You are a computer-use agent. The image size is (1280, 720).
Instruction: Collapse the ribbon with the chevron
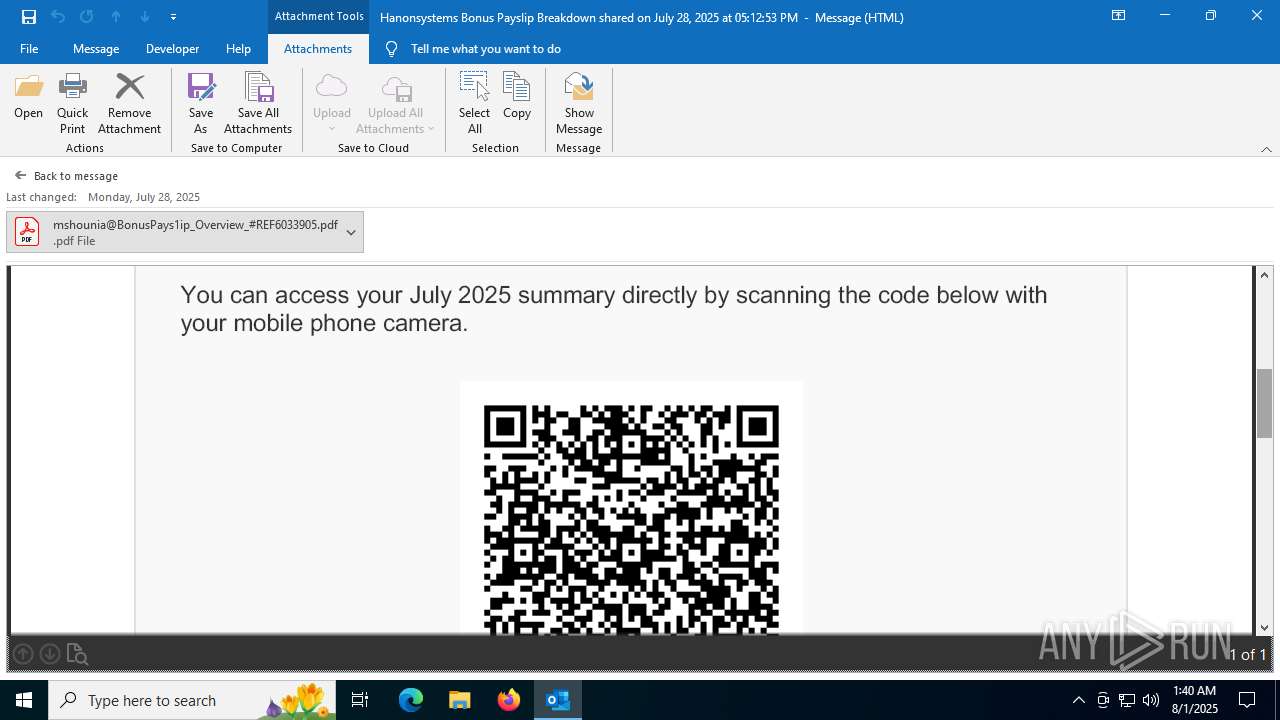[1266, 149]
